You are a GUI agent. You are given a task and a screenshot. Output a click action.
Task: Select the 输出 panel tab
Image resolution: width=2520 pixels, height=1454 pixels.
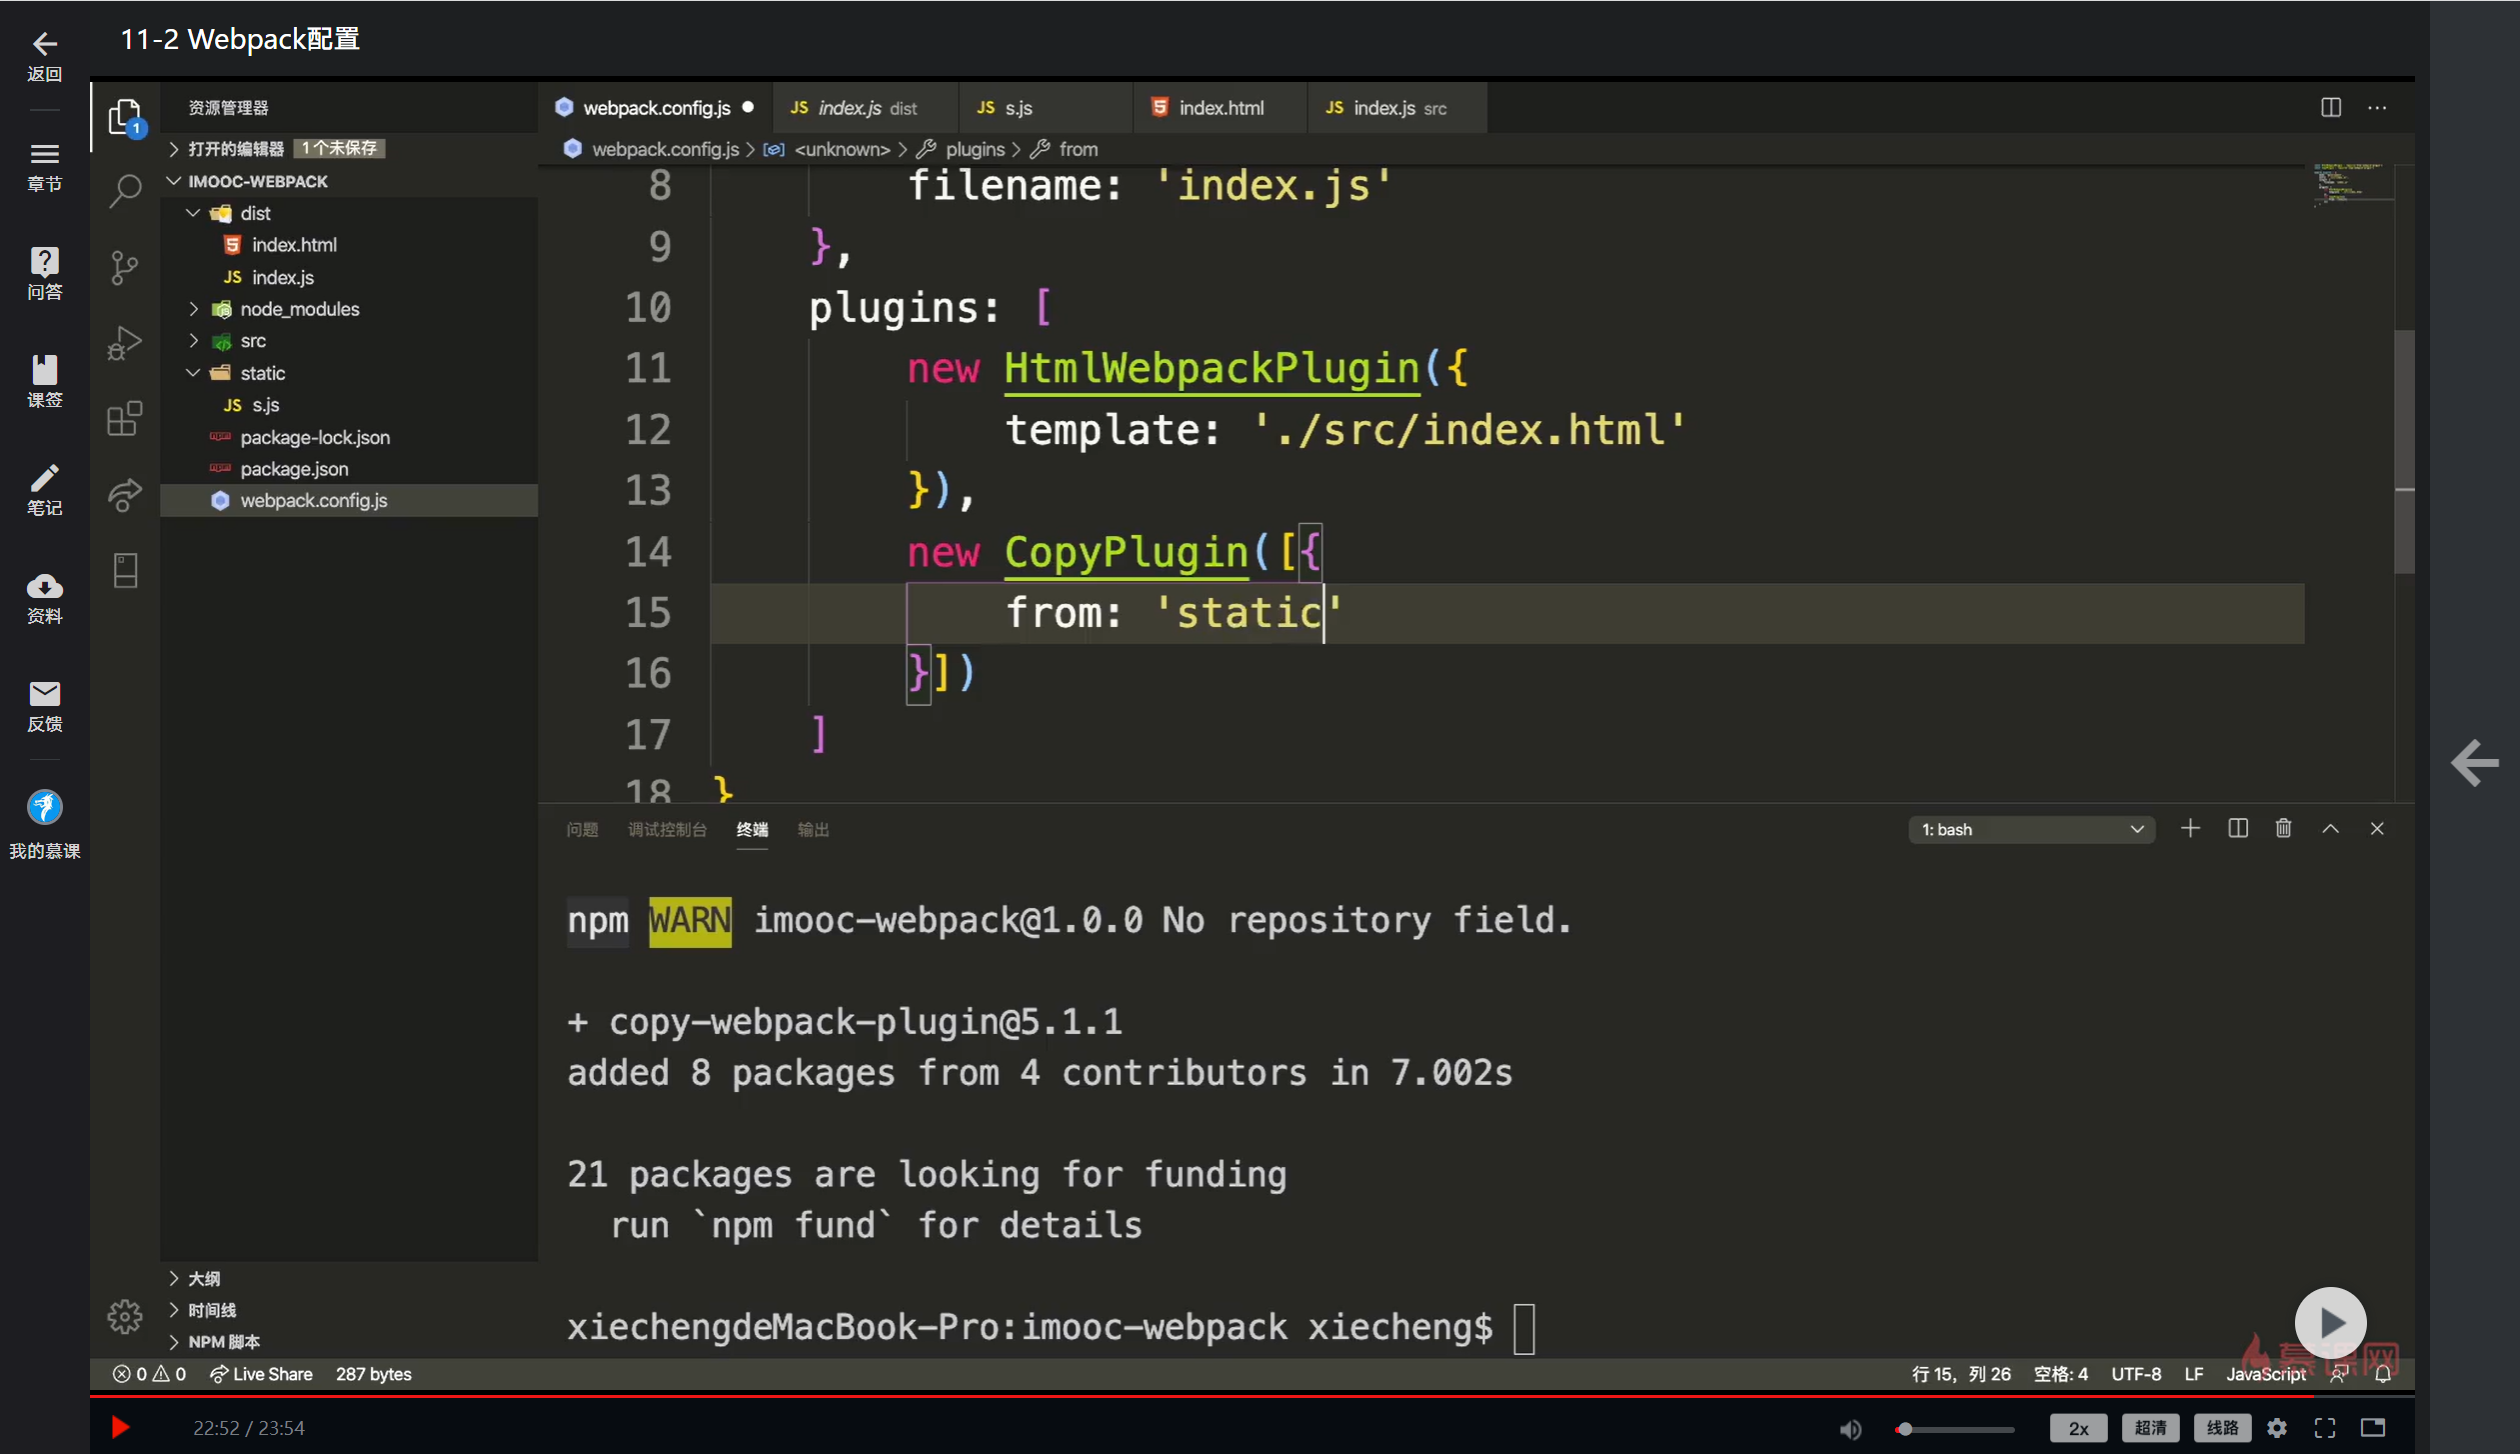click(x=813, y=829)
